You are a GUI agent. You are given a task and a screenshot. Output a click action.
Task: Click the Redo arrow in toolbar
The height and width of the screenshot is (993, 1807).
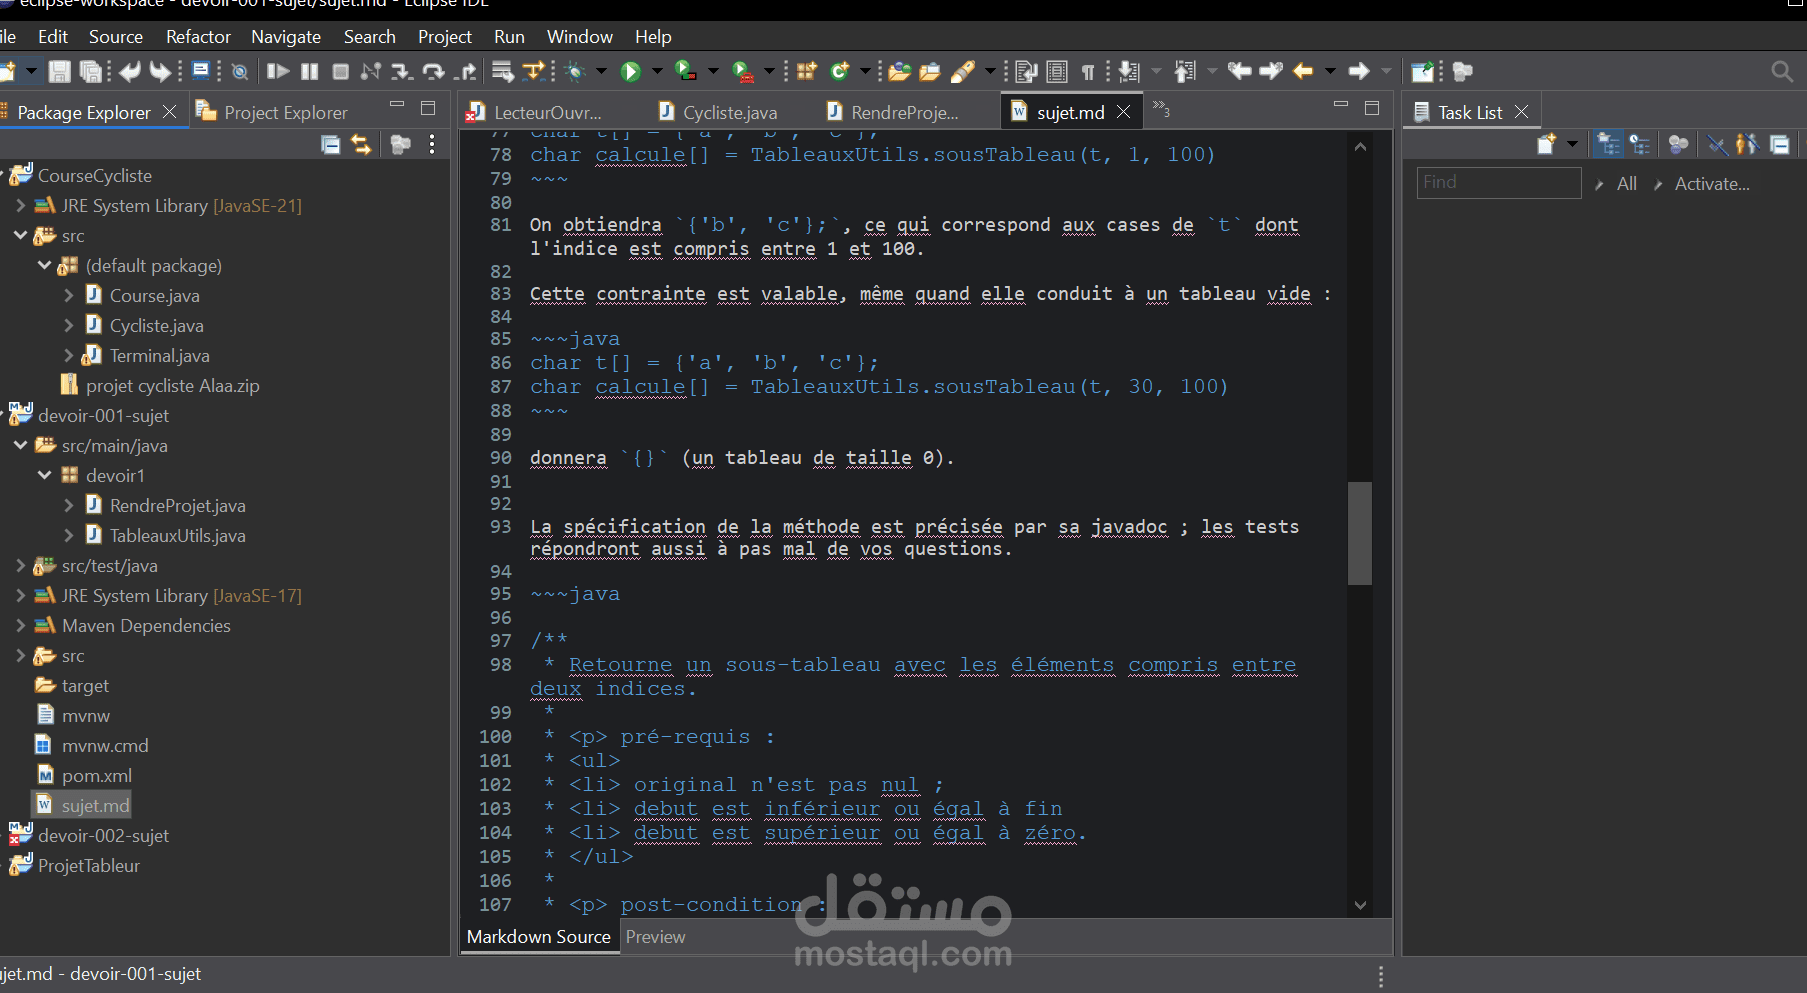[x=160, y=72]
